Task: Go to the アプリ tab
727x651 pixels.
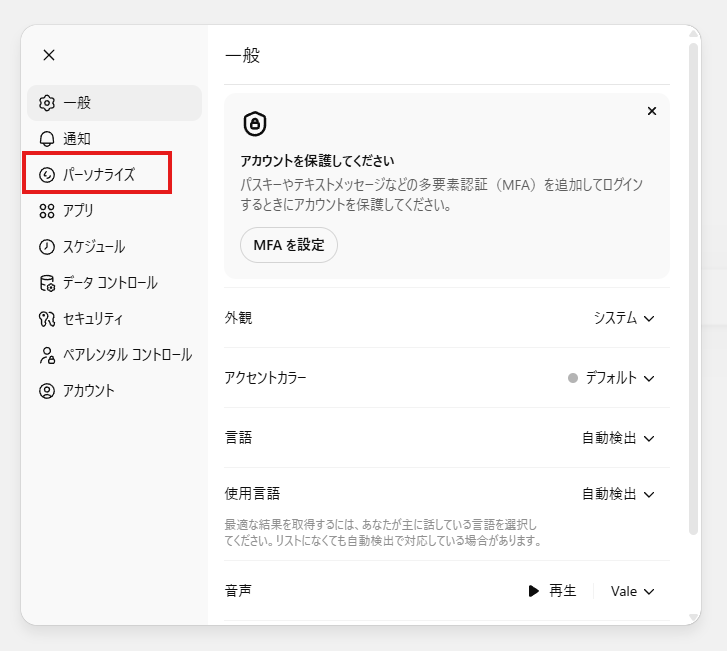Action: point(115,211)
